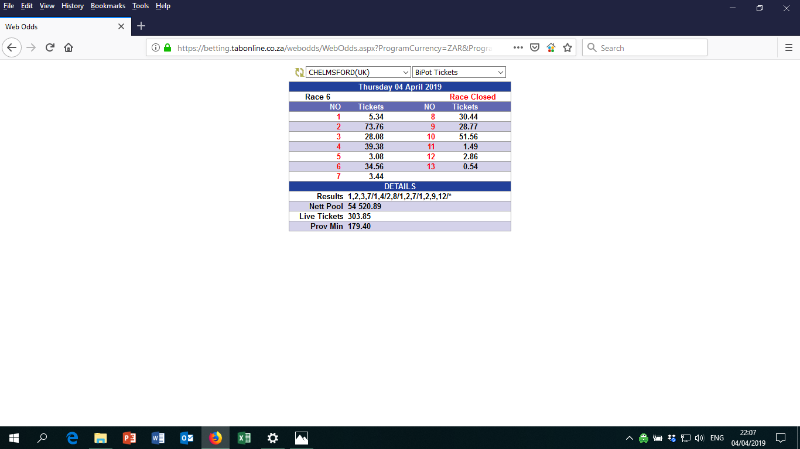The height and width of the screenshot is (449, 800).
Task: Open a new tab with plus button
Action: tap(141, 26)
